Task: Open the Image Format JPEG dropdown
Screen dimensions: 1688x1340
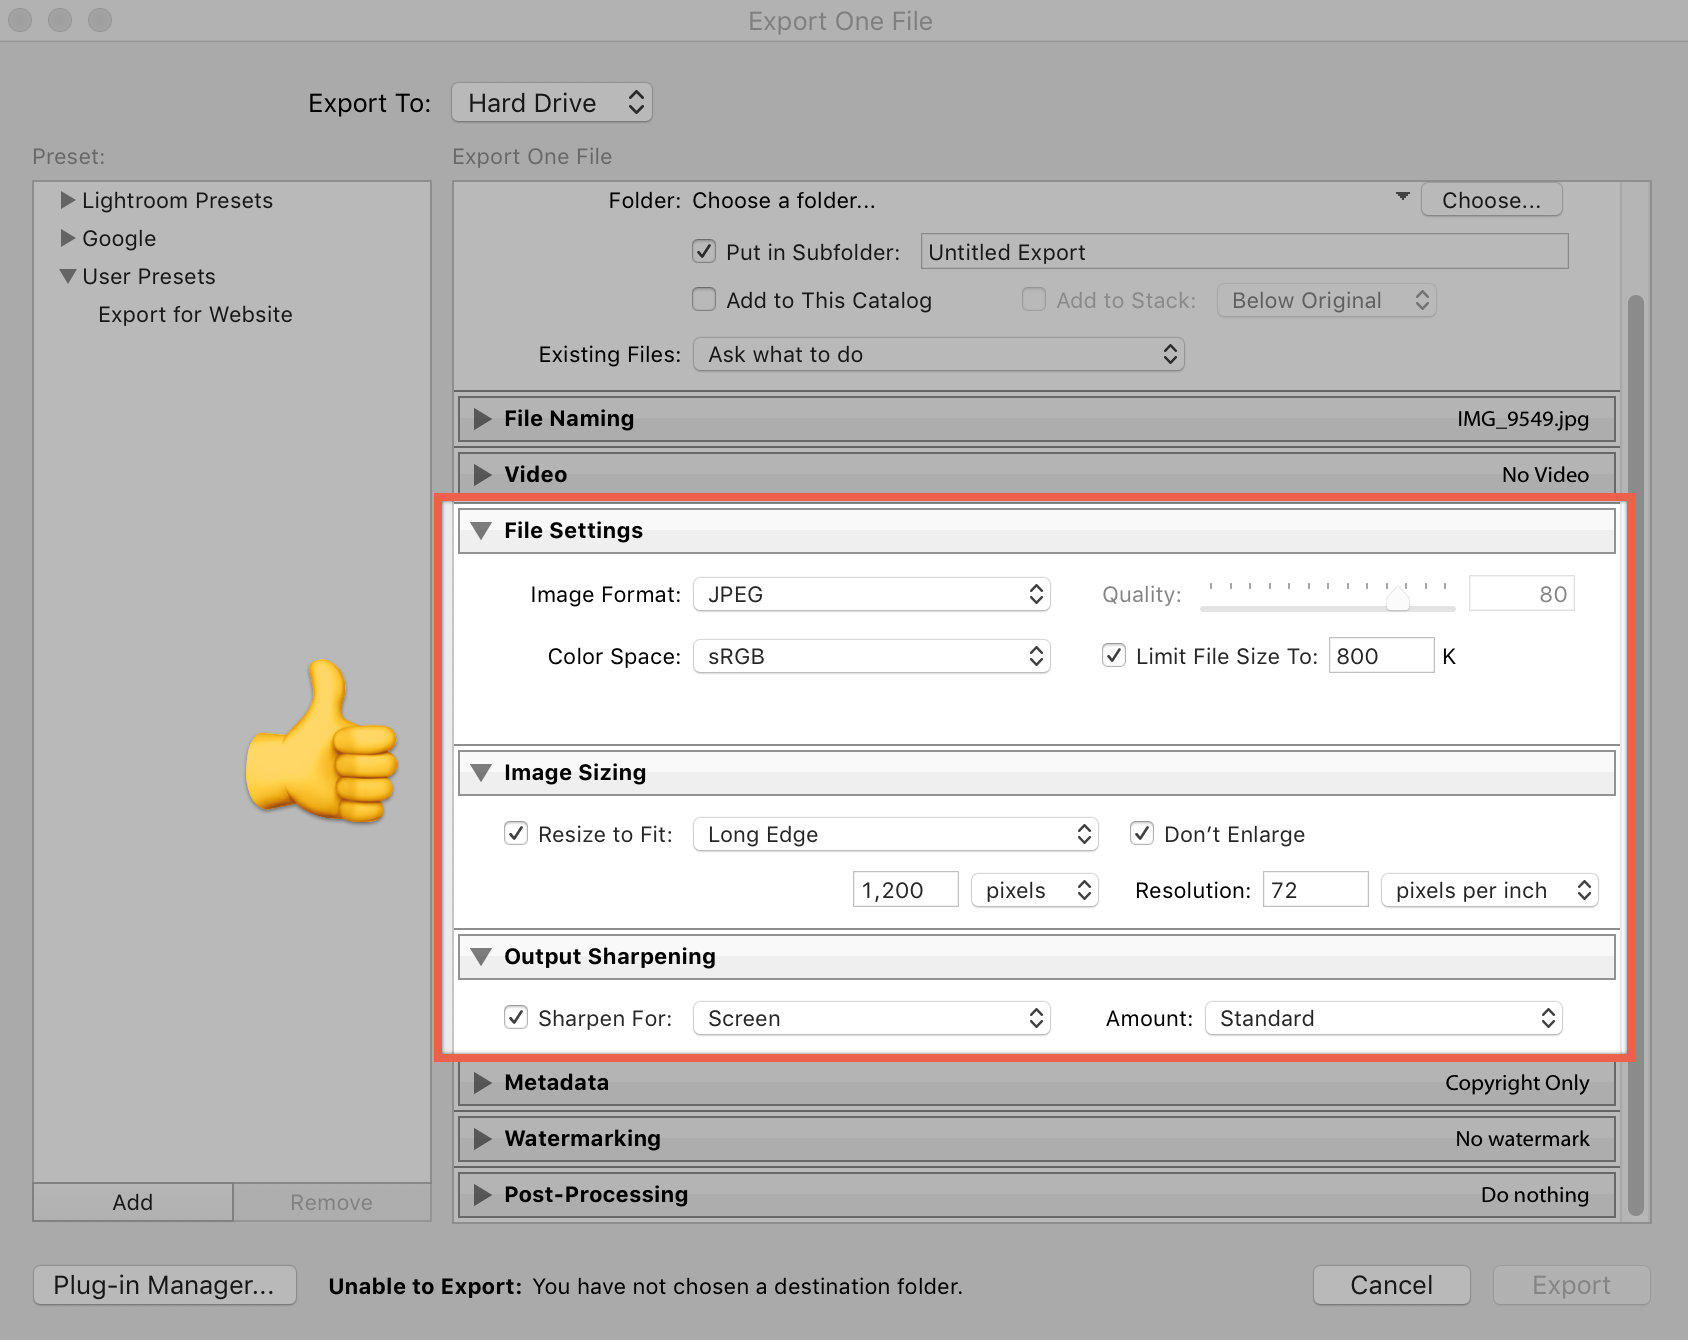Action: click(x=871, y=594)
